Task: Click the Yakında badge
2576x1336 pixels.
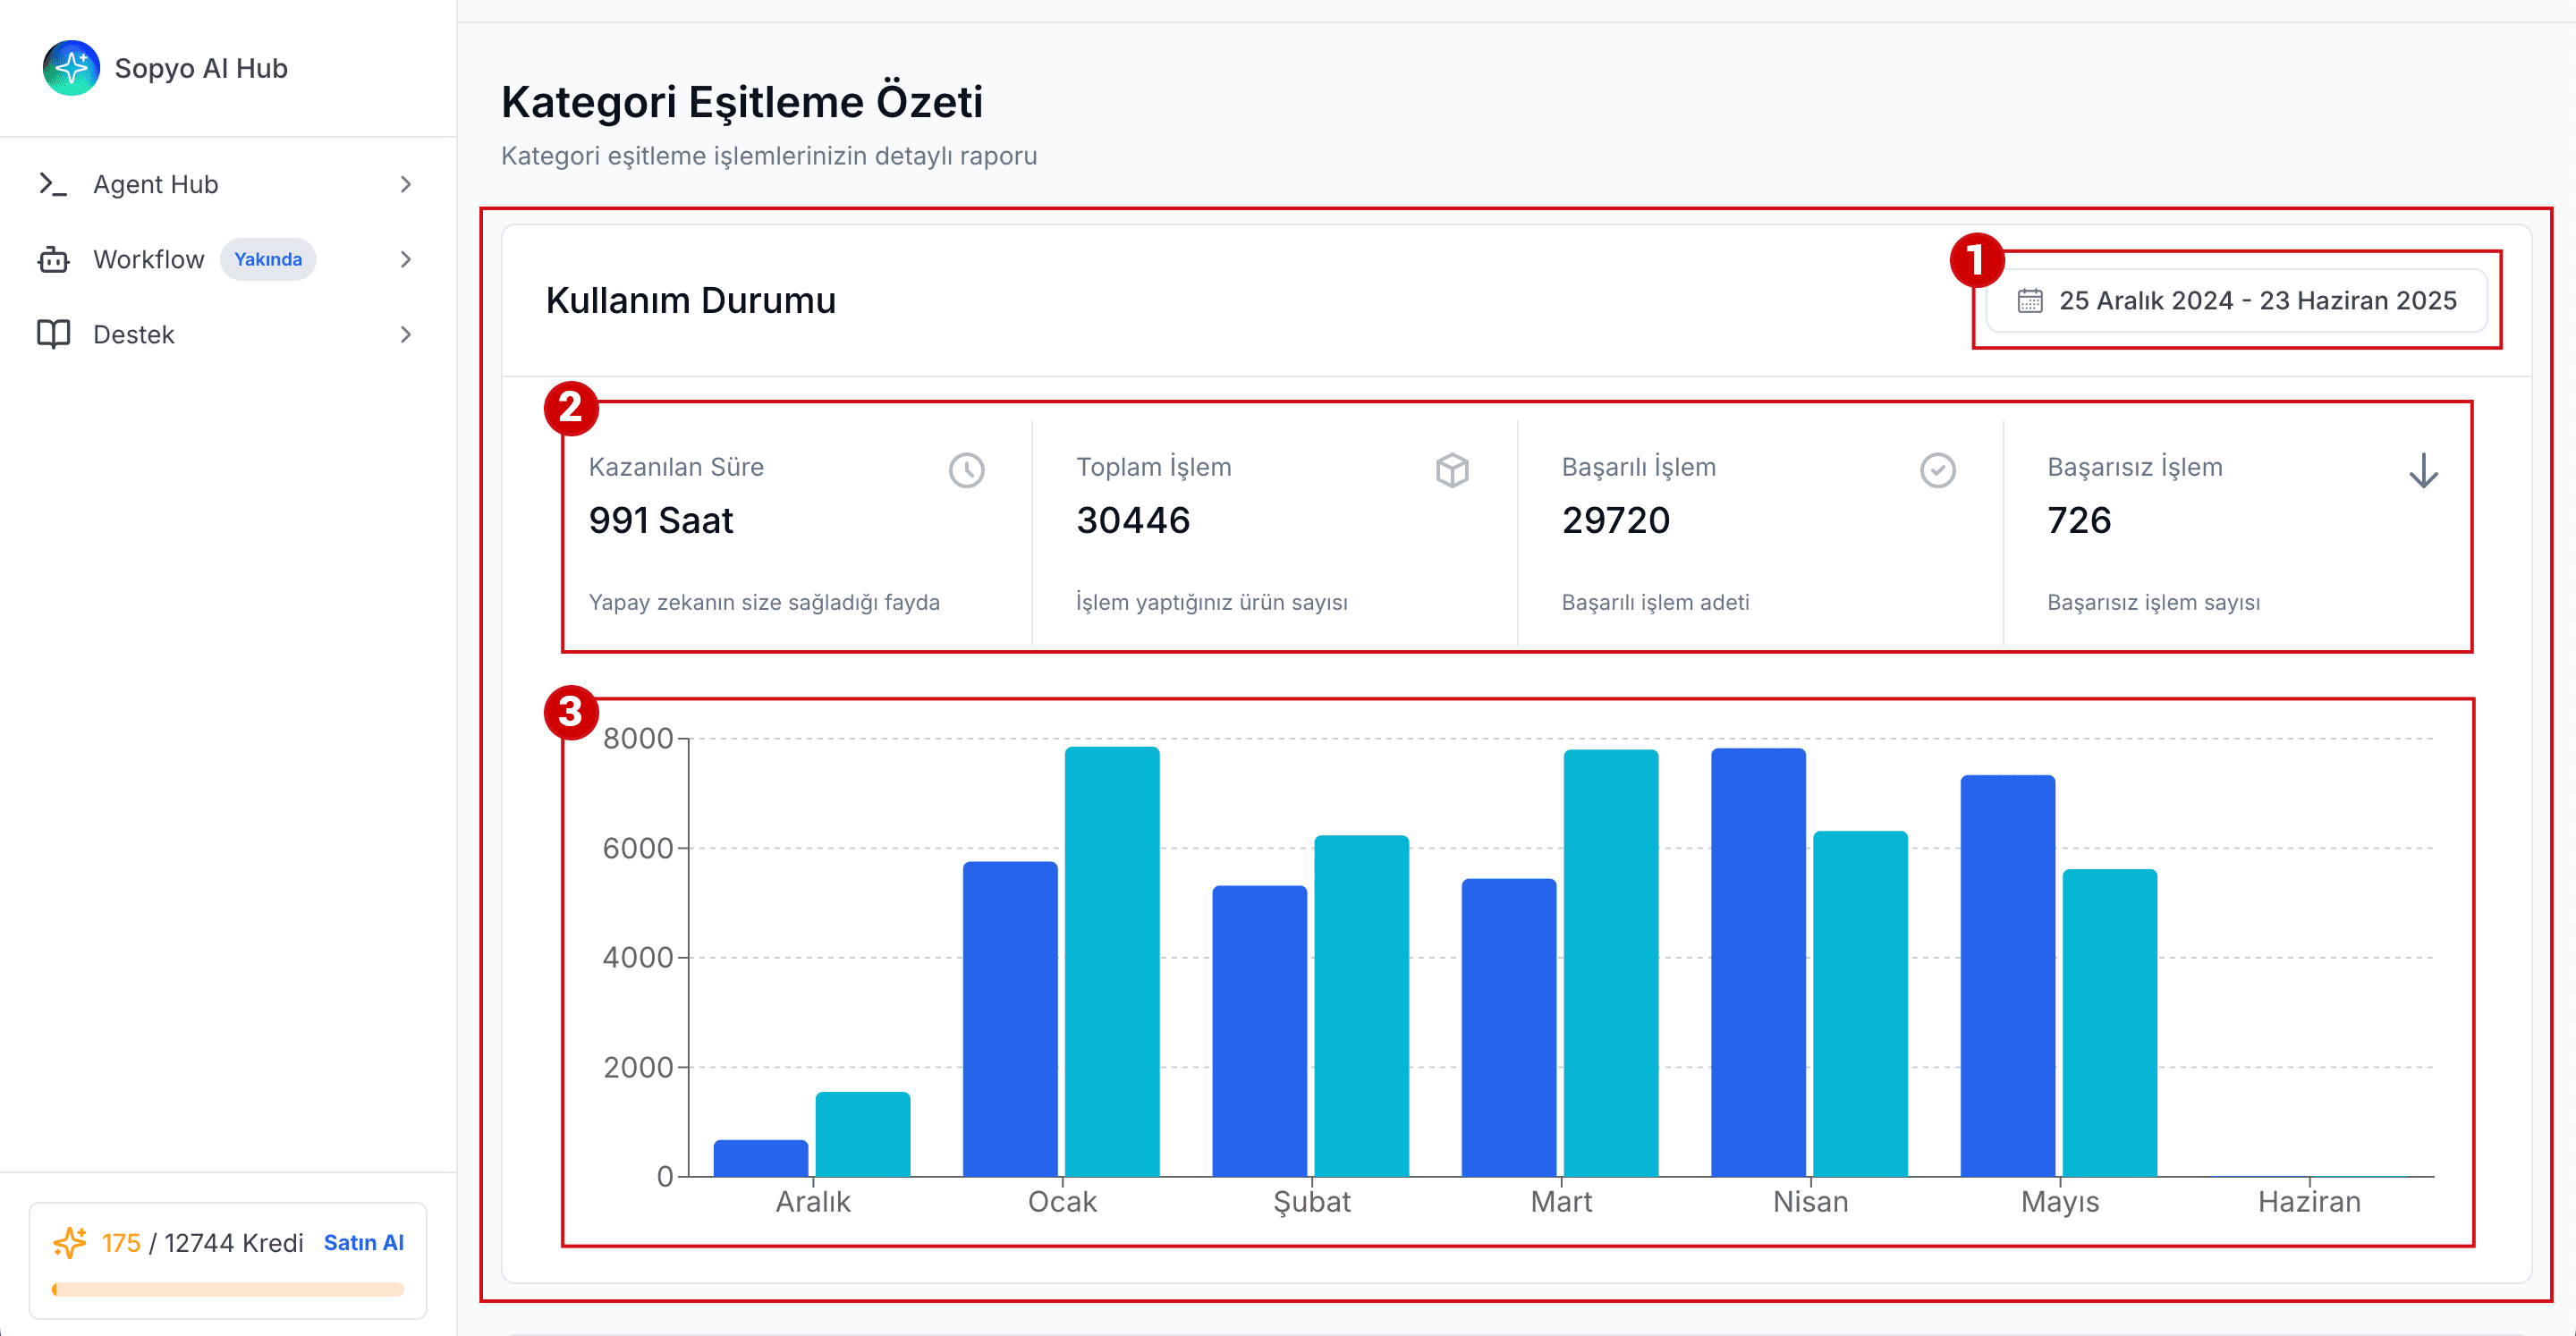Action: pyautogui.click(x=268, y=259)
